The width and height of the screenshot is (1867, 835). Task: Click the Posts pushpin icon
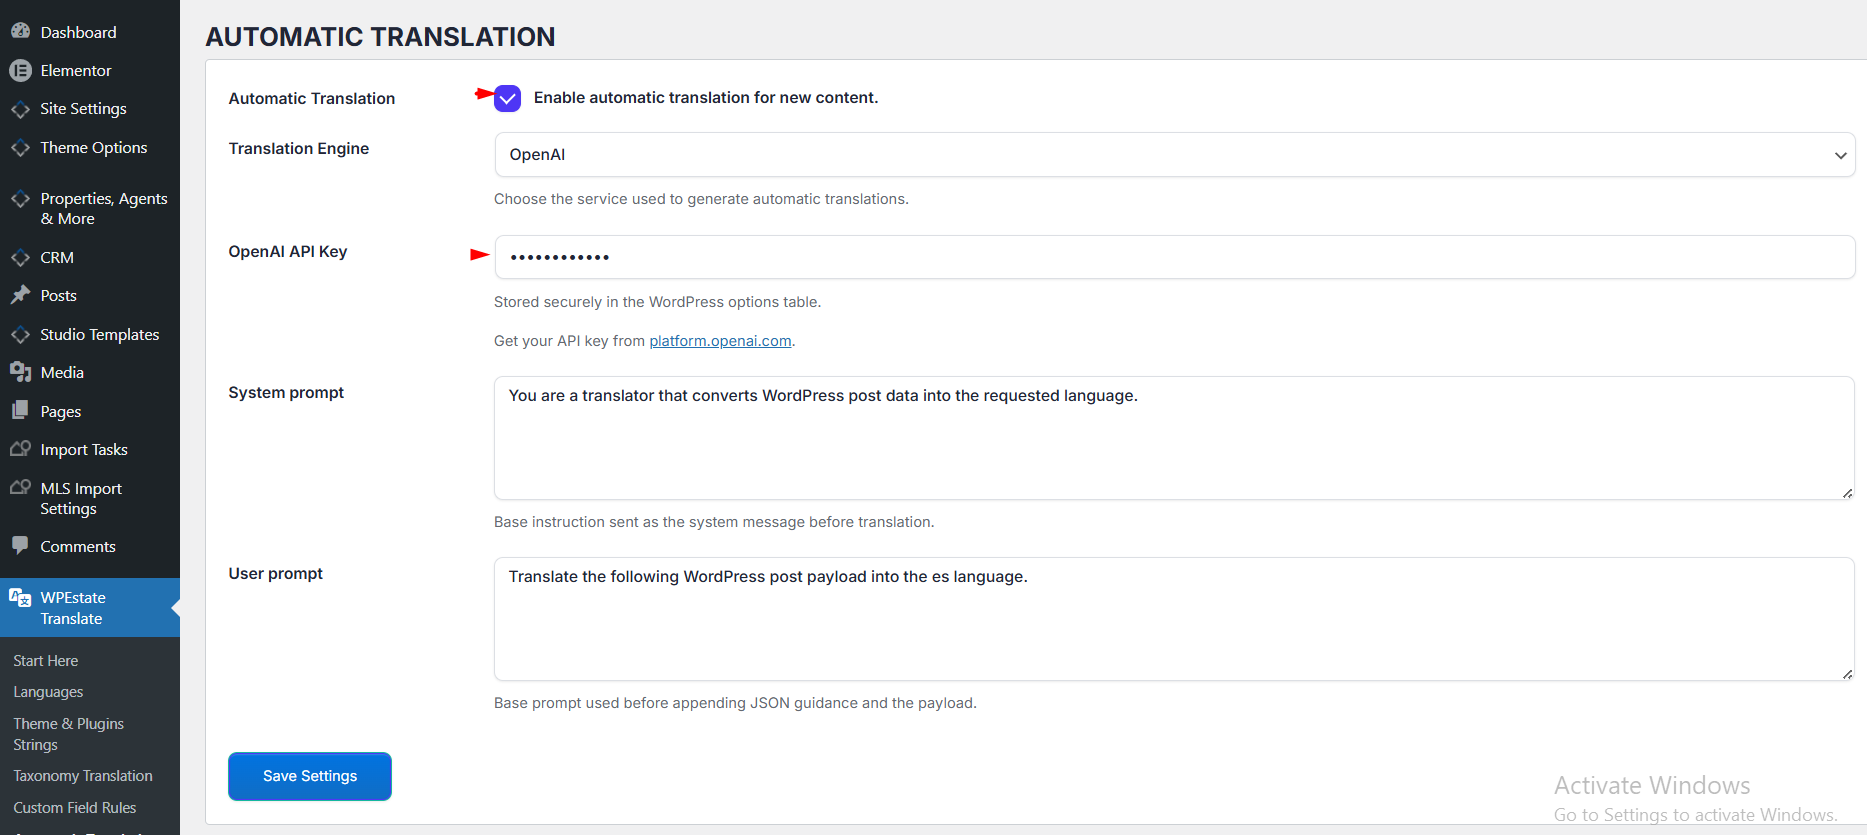20,295
